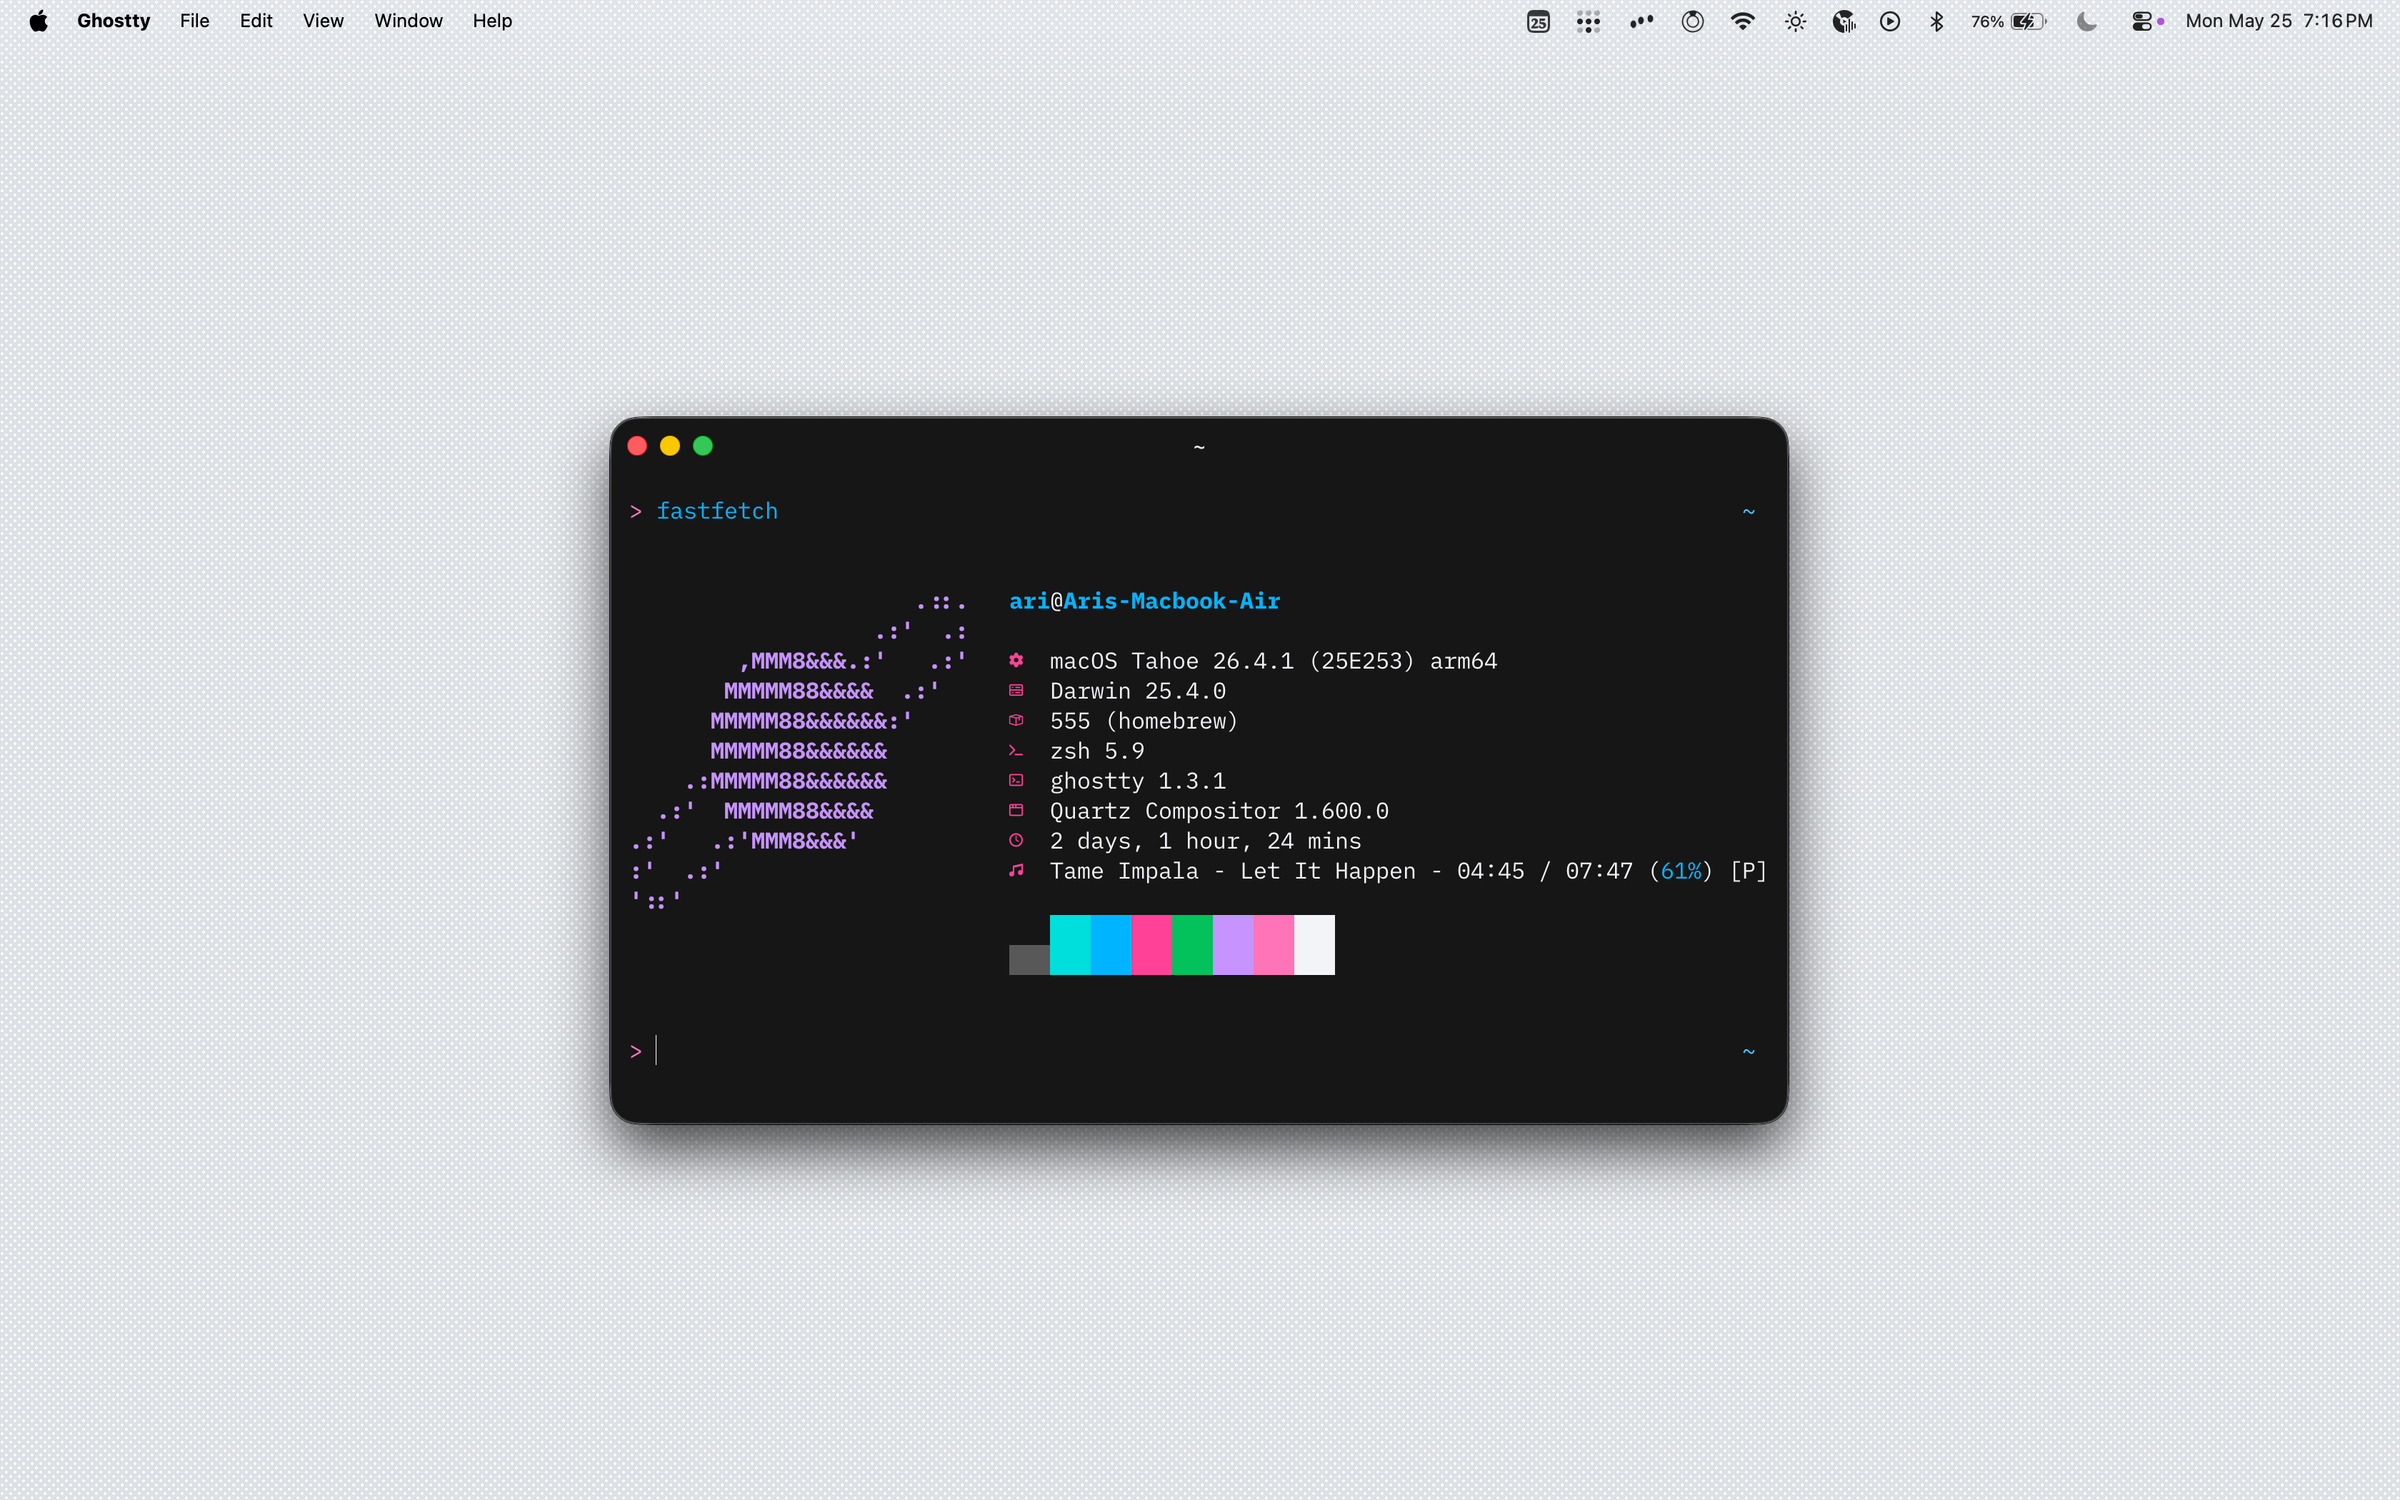Viewport: 2400px width, 1500px height.
Task: Click the gray color block
Action: click(1029, 959)
